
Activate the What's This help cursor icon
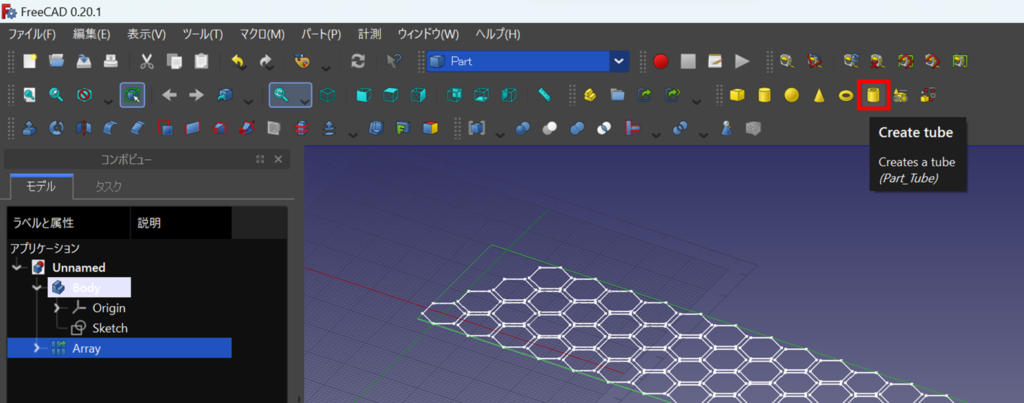coord(394,61)
